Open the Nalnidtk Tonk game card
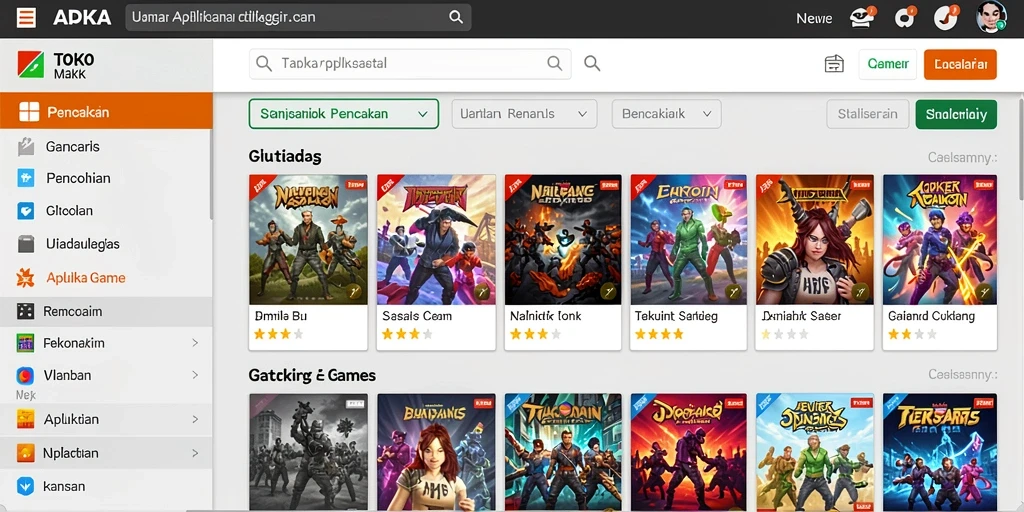1024x512 pixels. [x=563, y=262]
